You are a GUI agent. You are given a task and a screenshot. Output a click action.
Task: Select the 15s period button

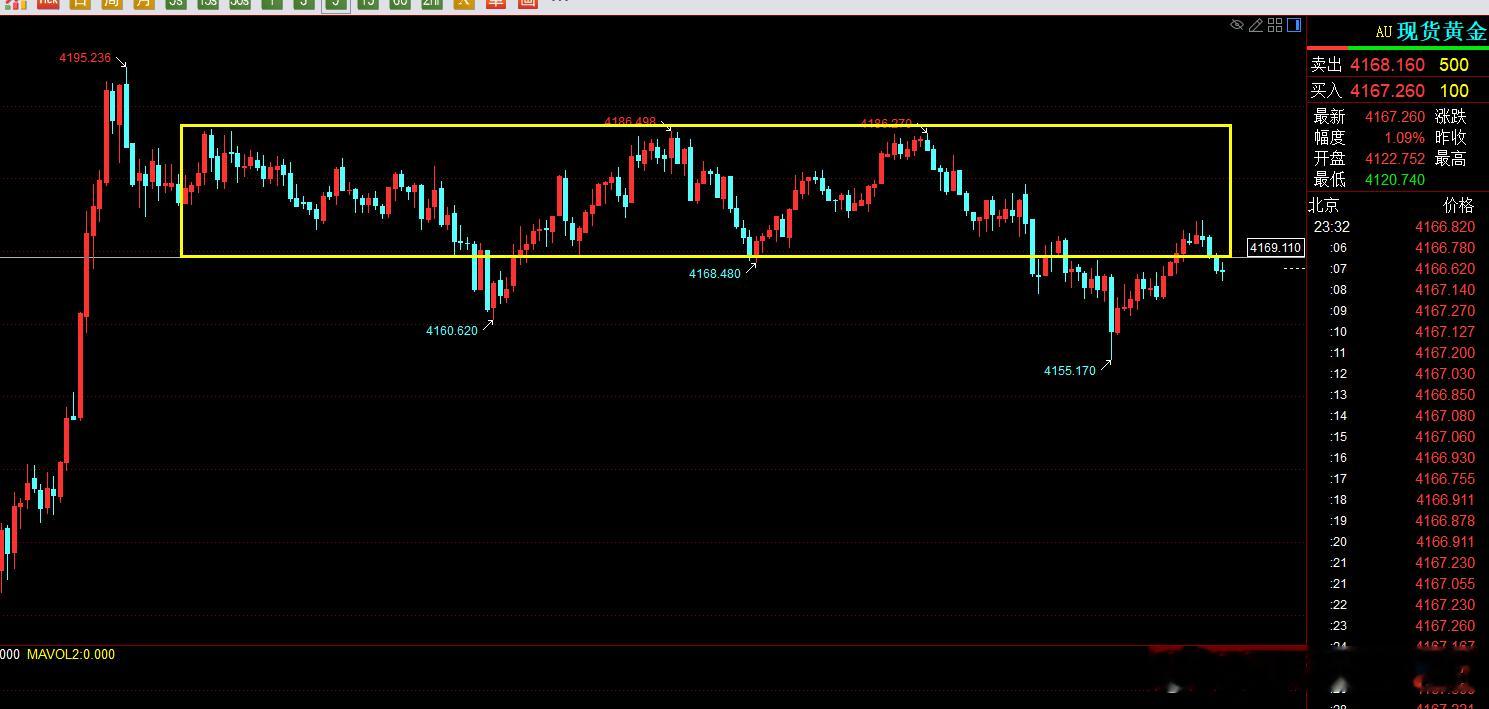point(207,3)
